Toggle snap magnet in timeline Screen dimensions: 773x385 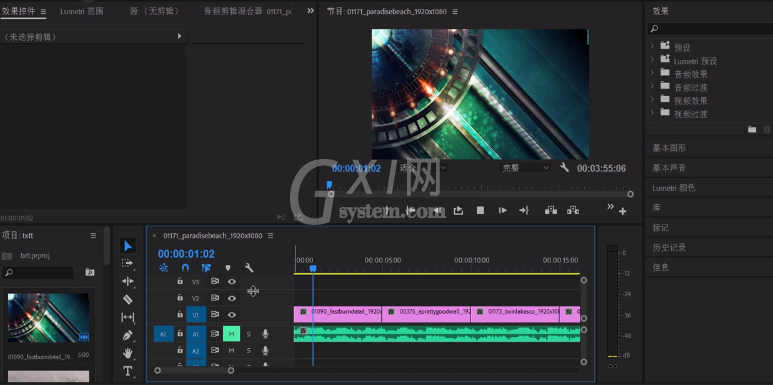(185, 268)
